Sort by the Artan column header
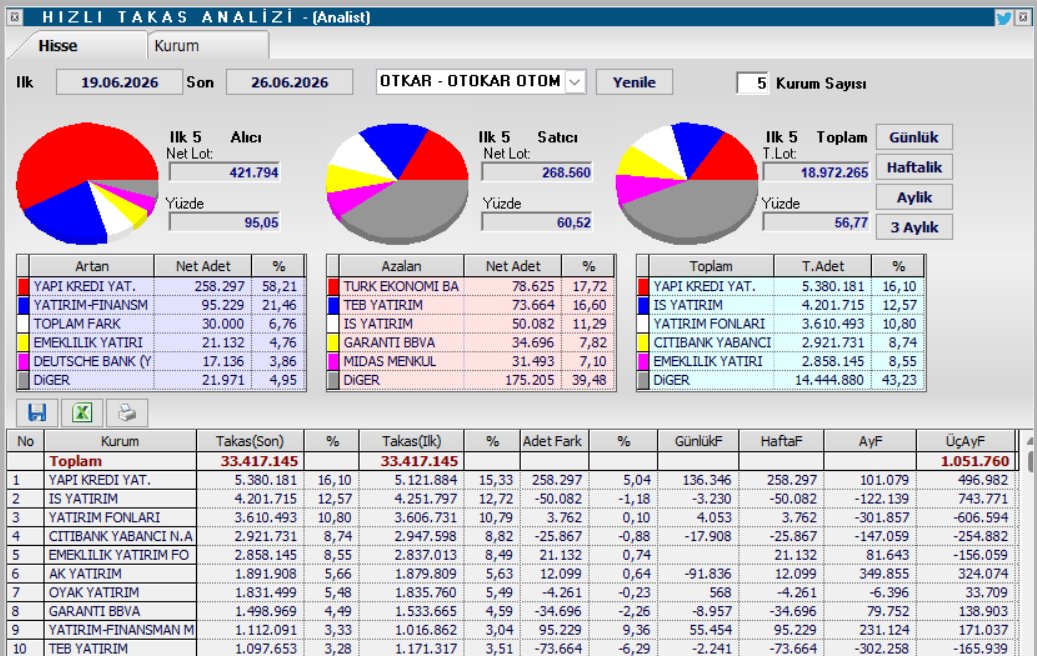1037x656 pixels. tap(92, 266)
